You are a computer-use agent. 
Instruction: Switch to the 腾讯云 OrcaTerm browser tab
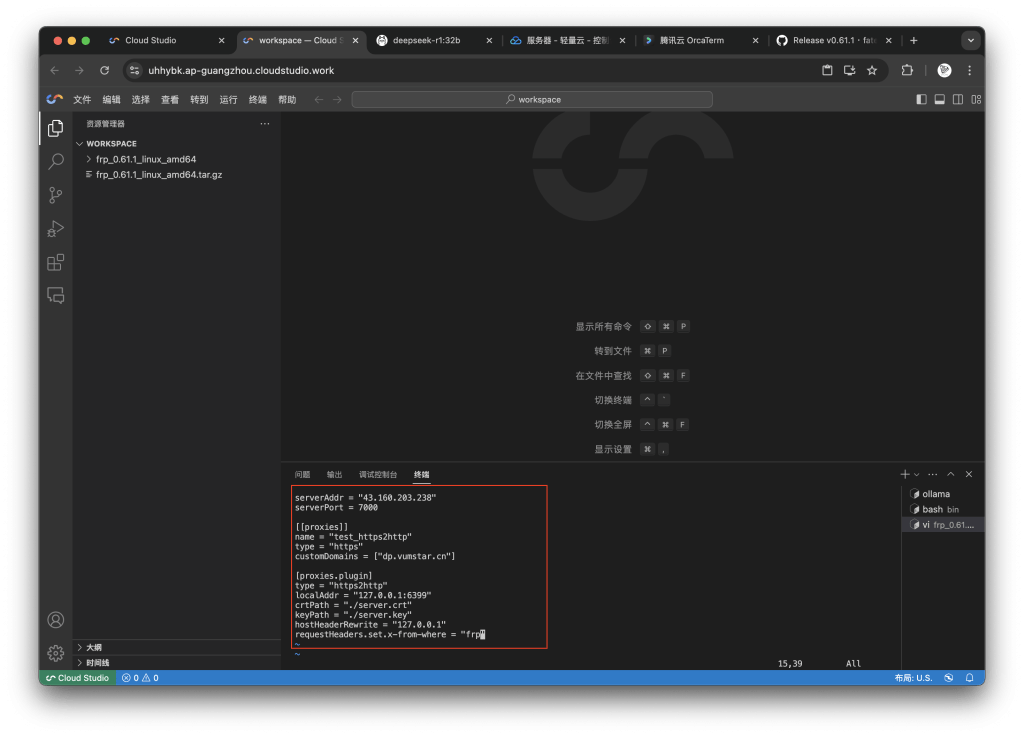[x=701, y=40]
